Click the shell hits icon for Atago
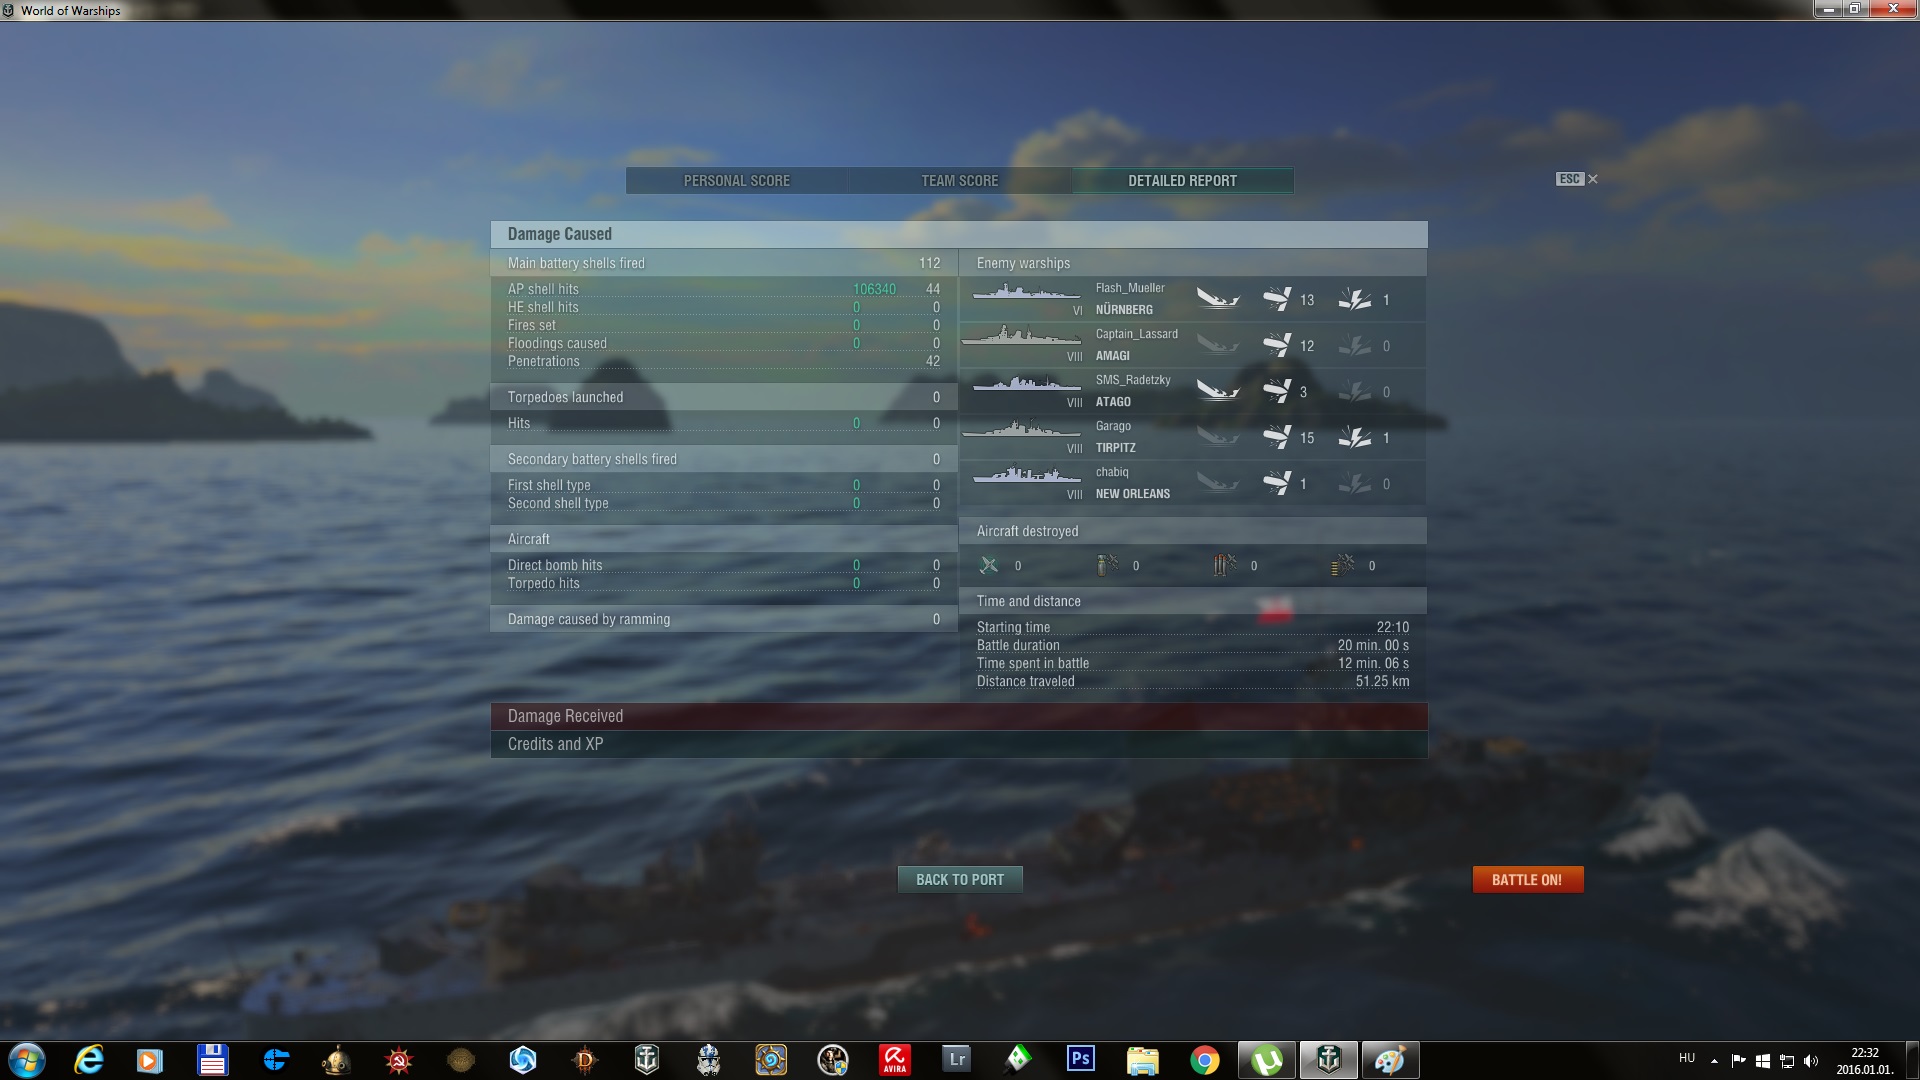1920x1080 pixels. 1277,392
